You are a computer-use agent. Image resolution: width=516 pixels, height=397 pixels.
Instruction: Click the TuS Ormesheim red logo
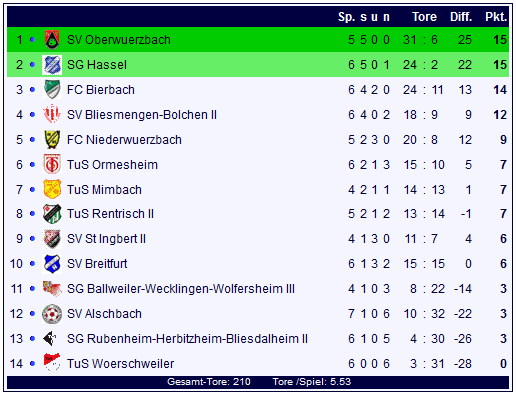click(x=52, y=165)
